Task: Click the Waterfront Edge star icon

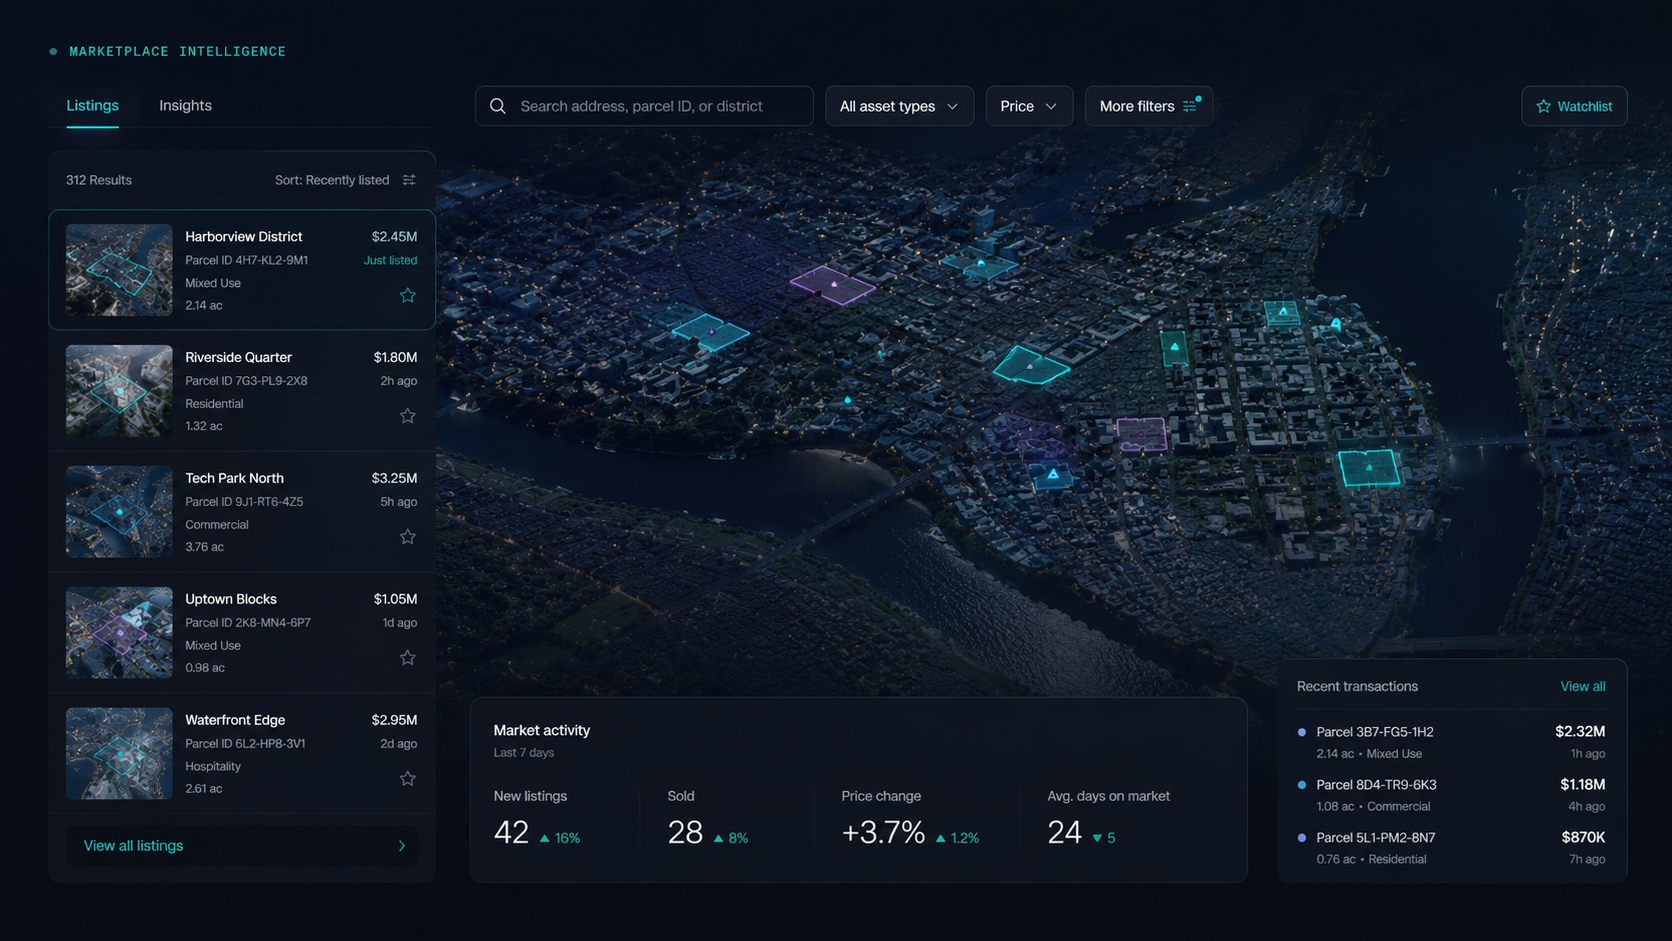Action: click(x=408, y=779)
